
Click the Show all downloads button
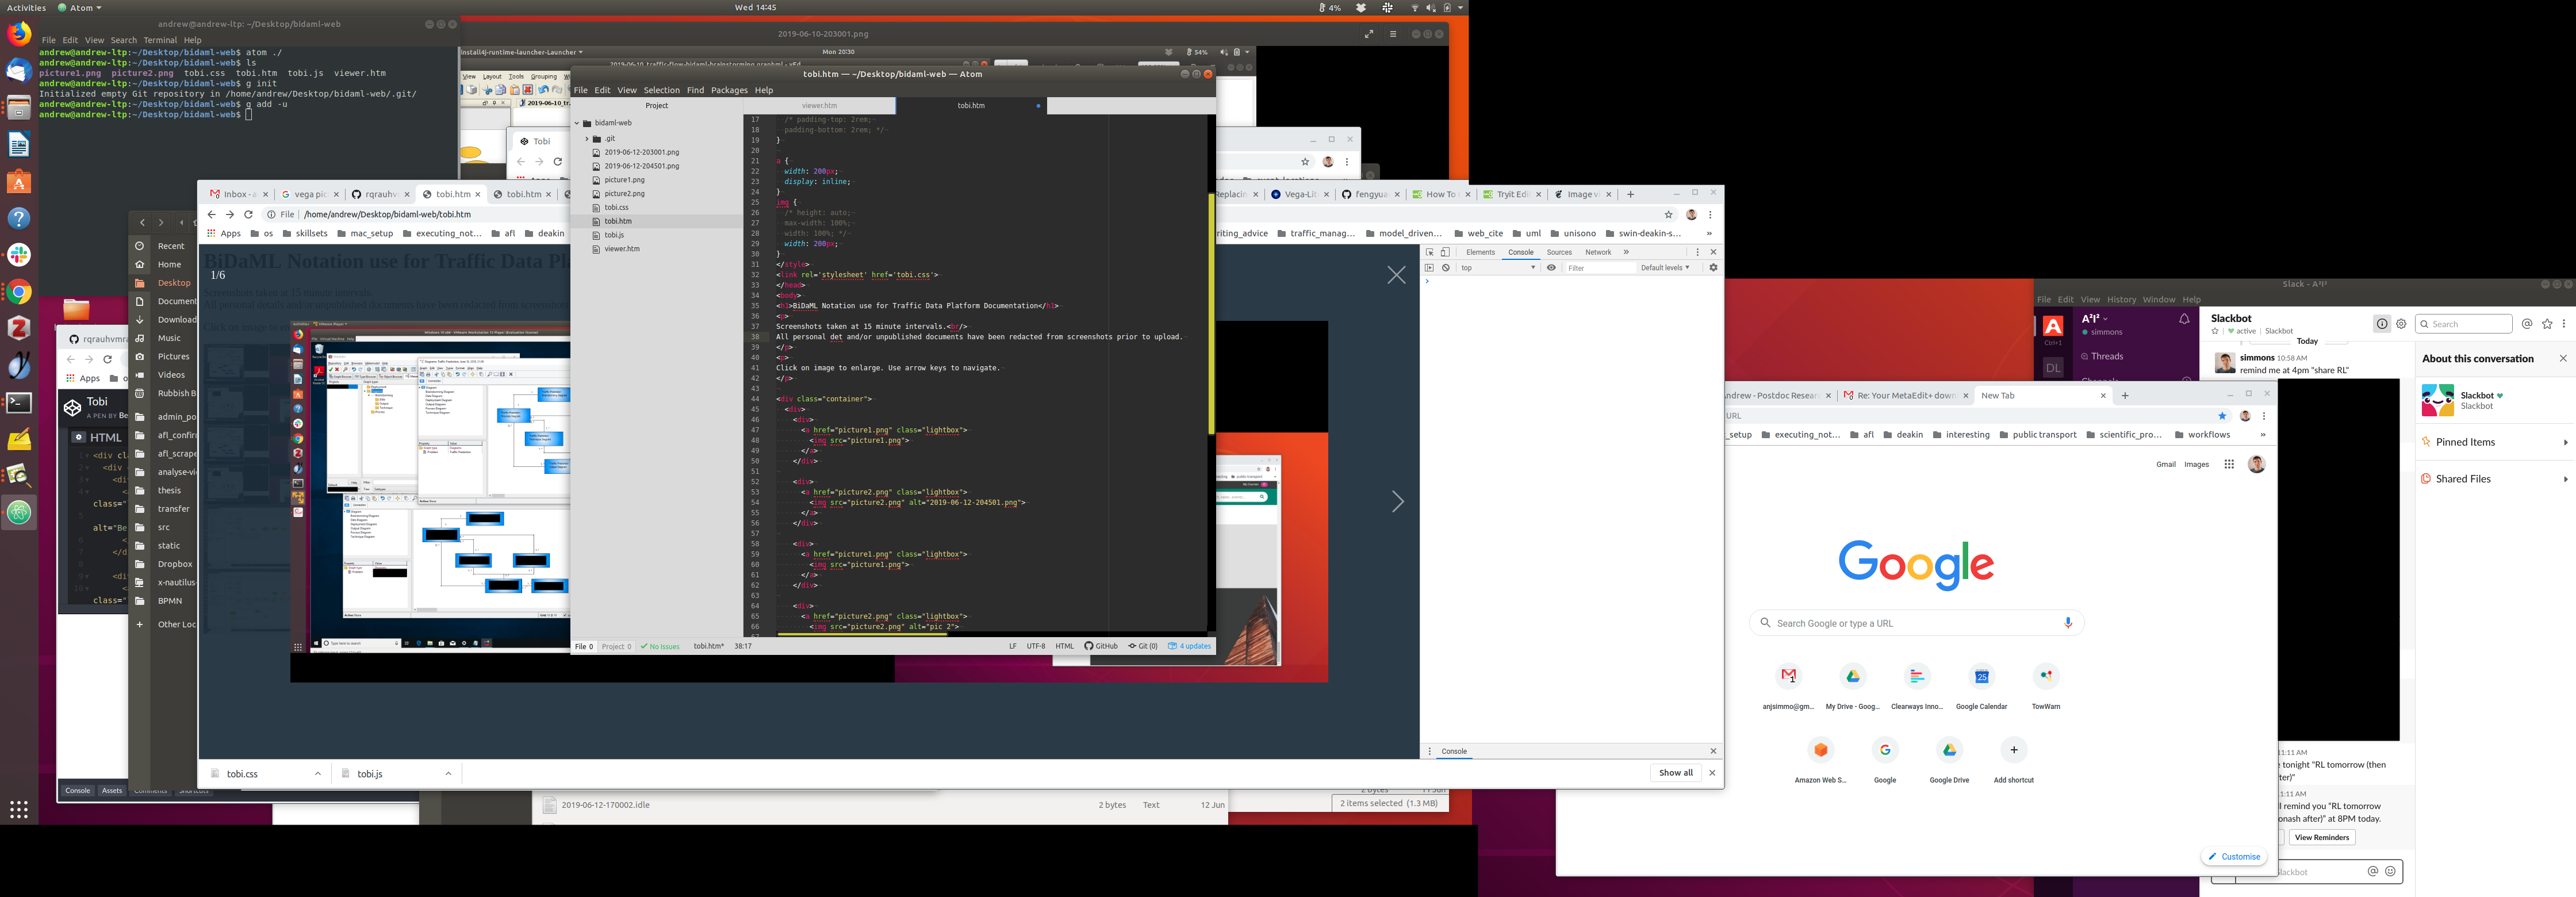[x=1676, y=773]
